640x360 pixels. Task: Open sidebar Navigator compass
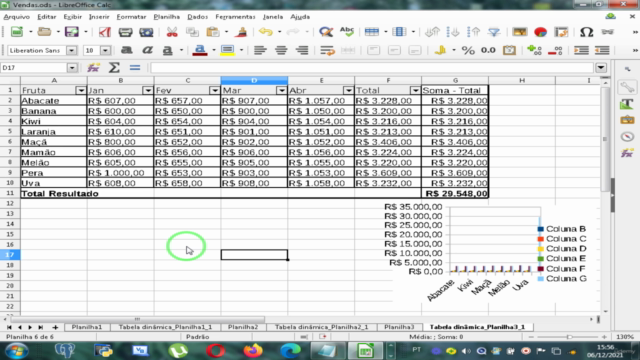627,136
